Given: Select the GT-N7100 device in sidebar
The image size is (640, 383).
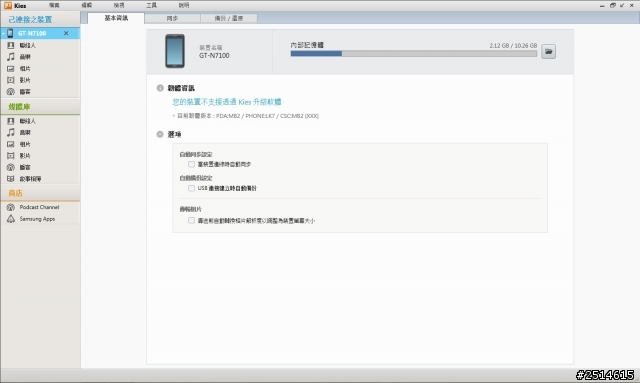Looking at the screenshot, I should pos(40,33).
